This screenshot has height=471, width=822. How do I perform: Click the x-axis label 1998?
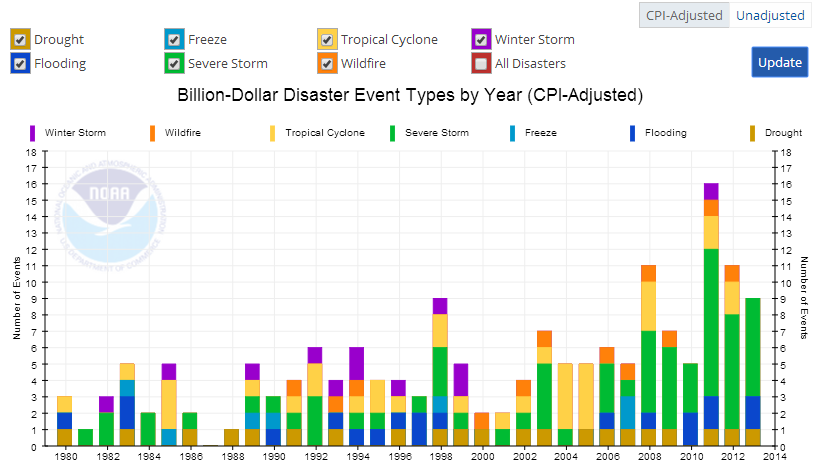(441, 457)
